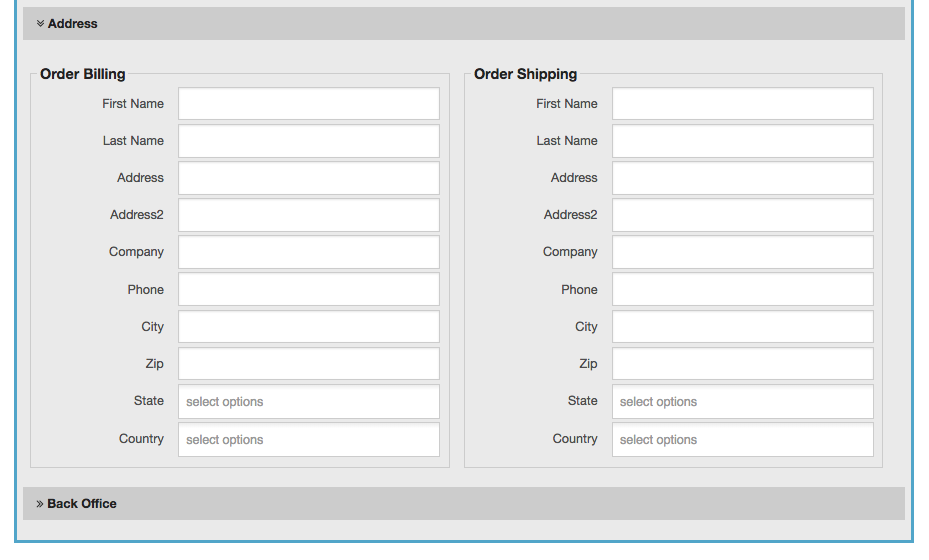The image size is (929, 560).
Task: Open the Order Billing Country dropdown
Action: tap(309, 440)
